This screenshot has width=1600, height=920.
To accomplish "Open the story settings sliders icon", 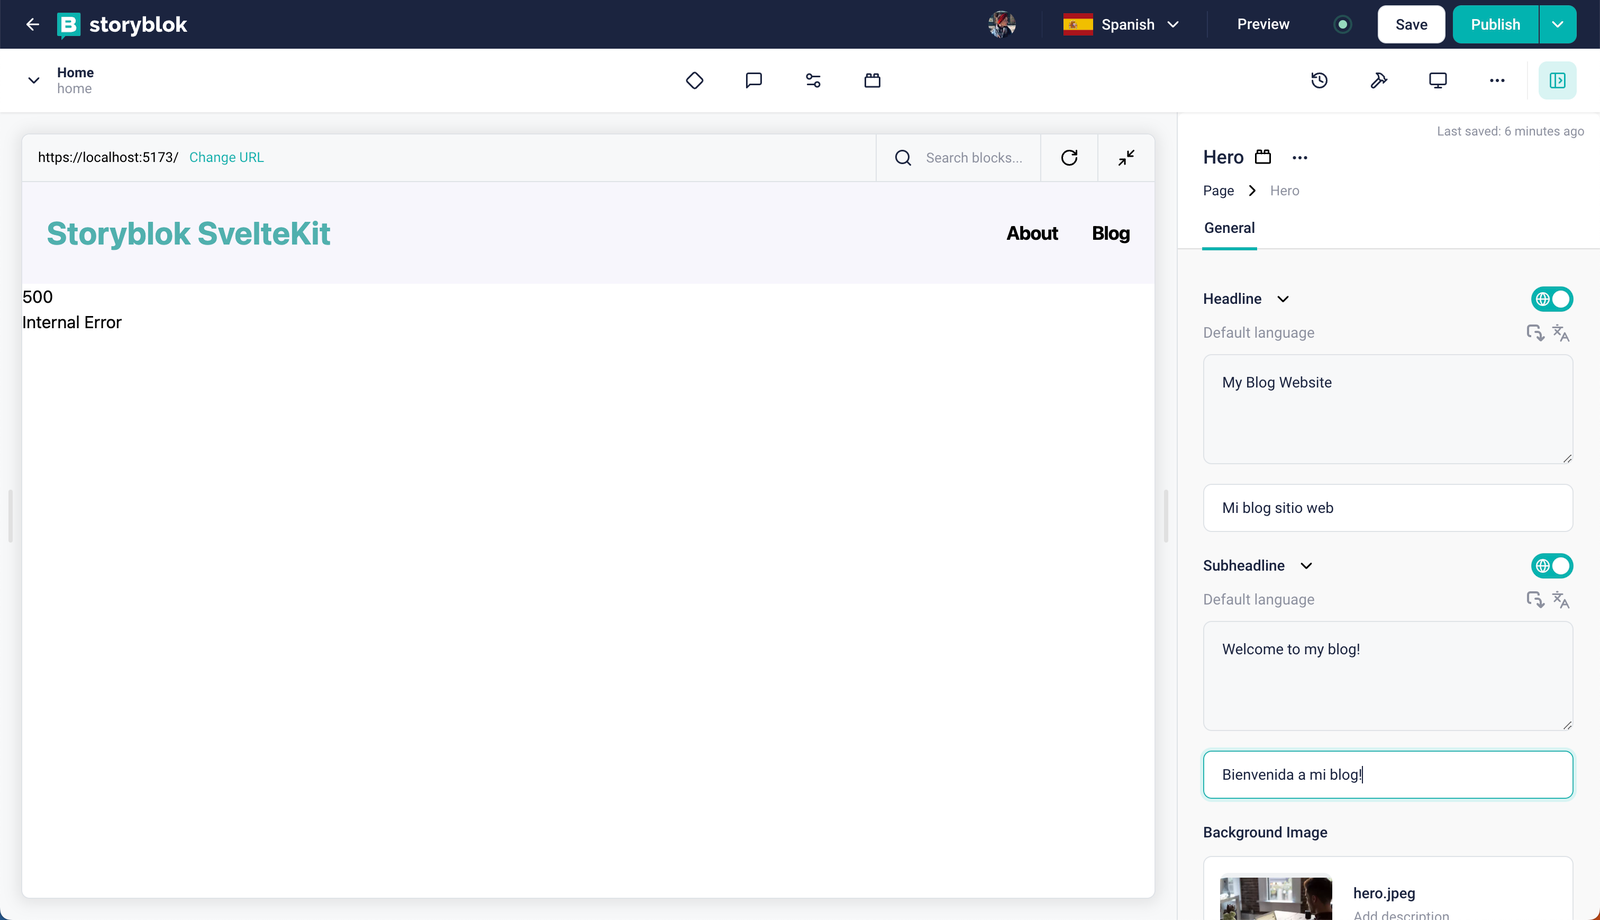I will point(813,80).
